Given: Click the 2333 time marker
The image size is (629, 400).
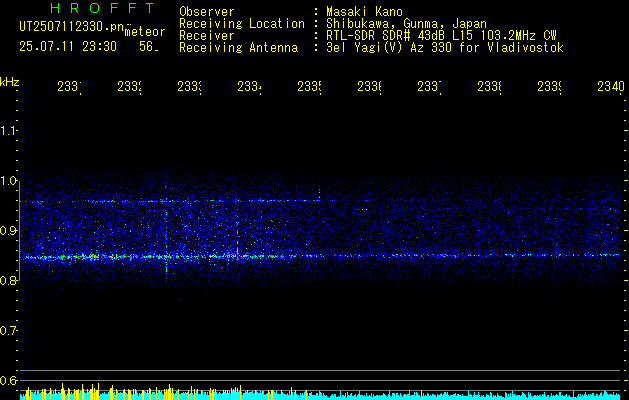Looking at the screenshot, I should pos(189,87).
